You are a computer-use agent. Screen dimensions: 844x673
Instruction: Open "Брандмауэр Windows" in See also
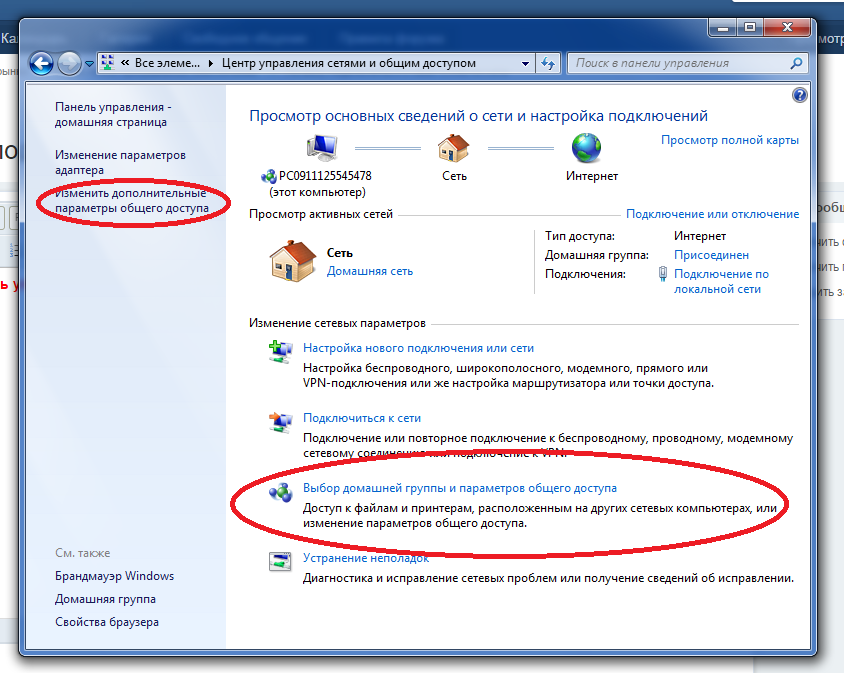[x=114, y=576]
